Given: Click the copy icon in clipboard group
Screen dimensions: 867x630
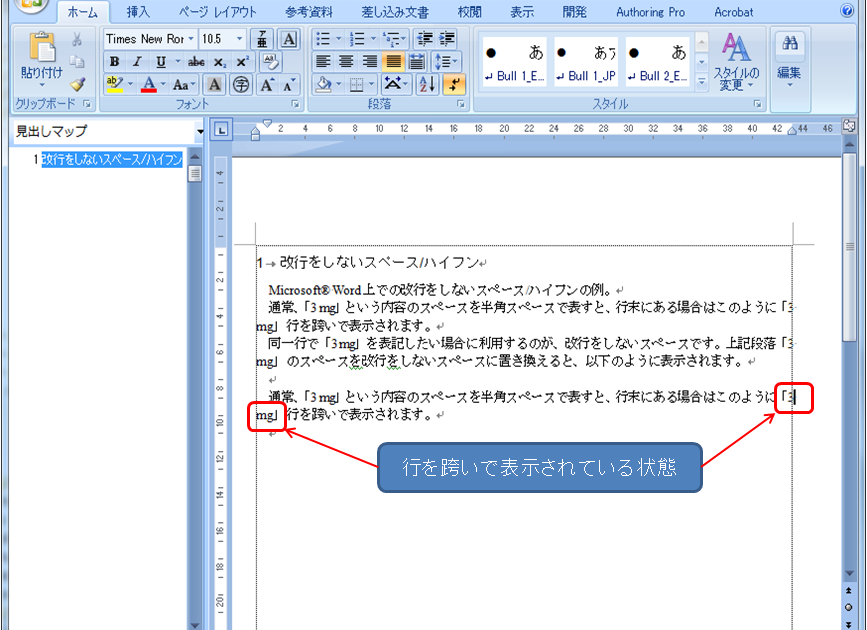Looking at the screenshot, I should (x=77, y=62).
